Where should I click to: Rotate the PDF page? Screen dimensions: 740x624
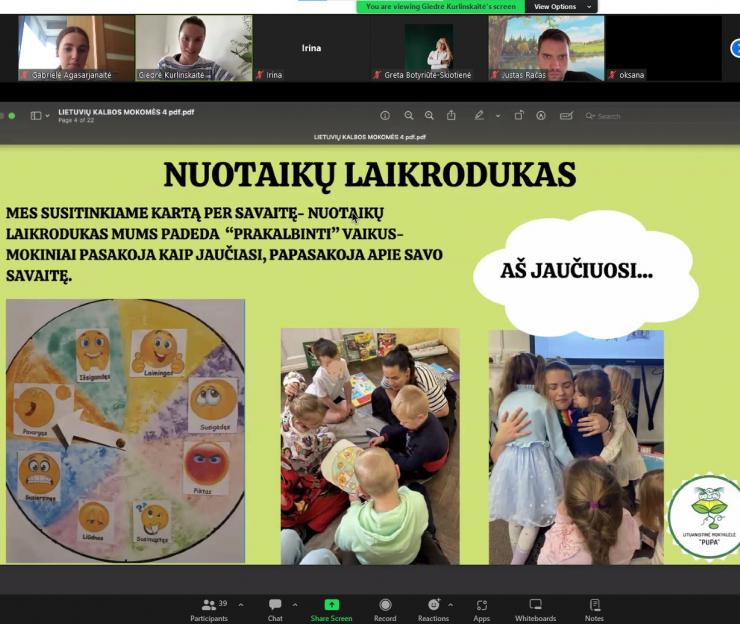pyautogui.click(x=519, y=116)
